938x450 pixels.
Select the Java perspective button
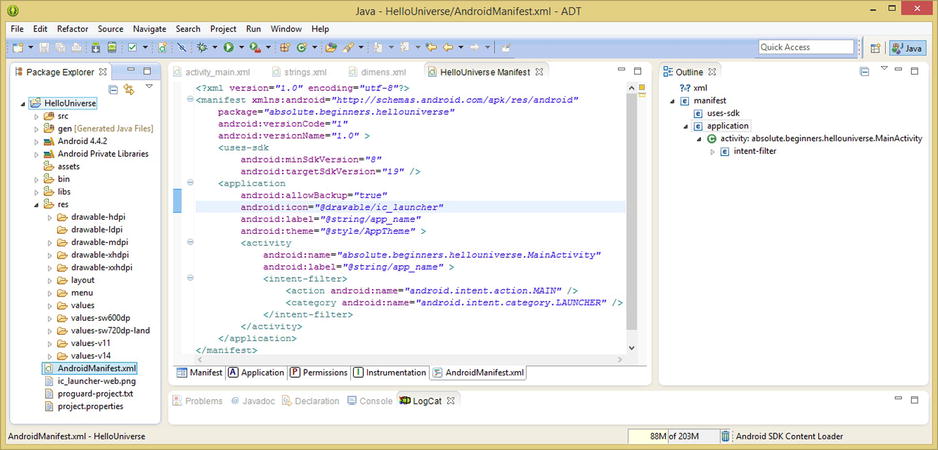[908, 48]
